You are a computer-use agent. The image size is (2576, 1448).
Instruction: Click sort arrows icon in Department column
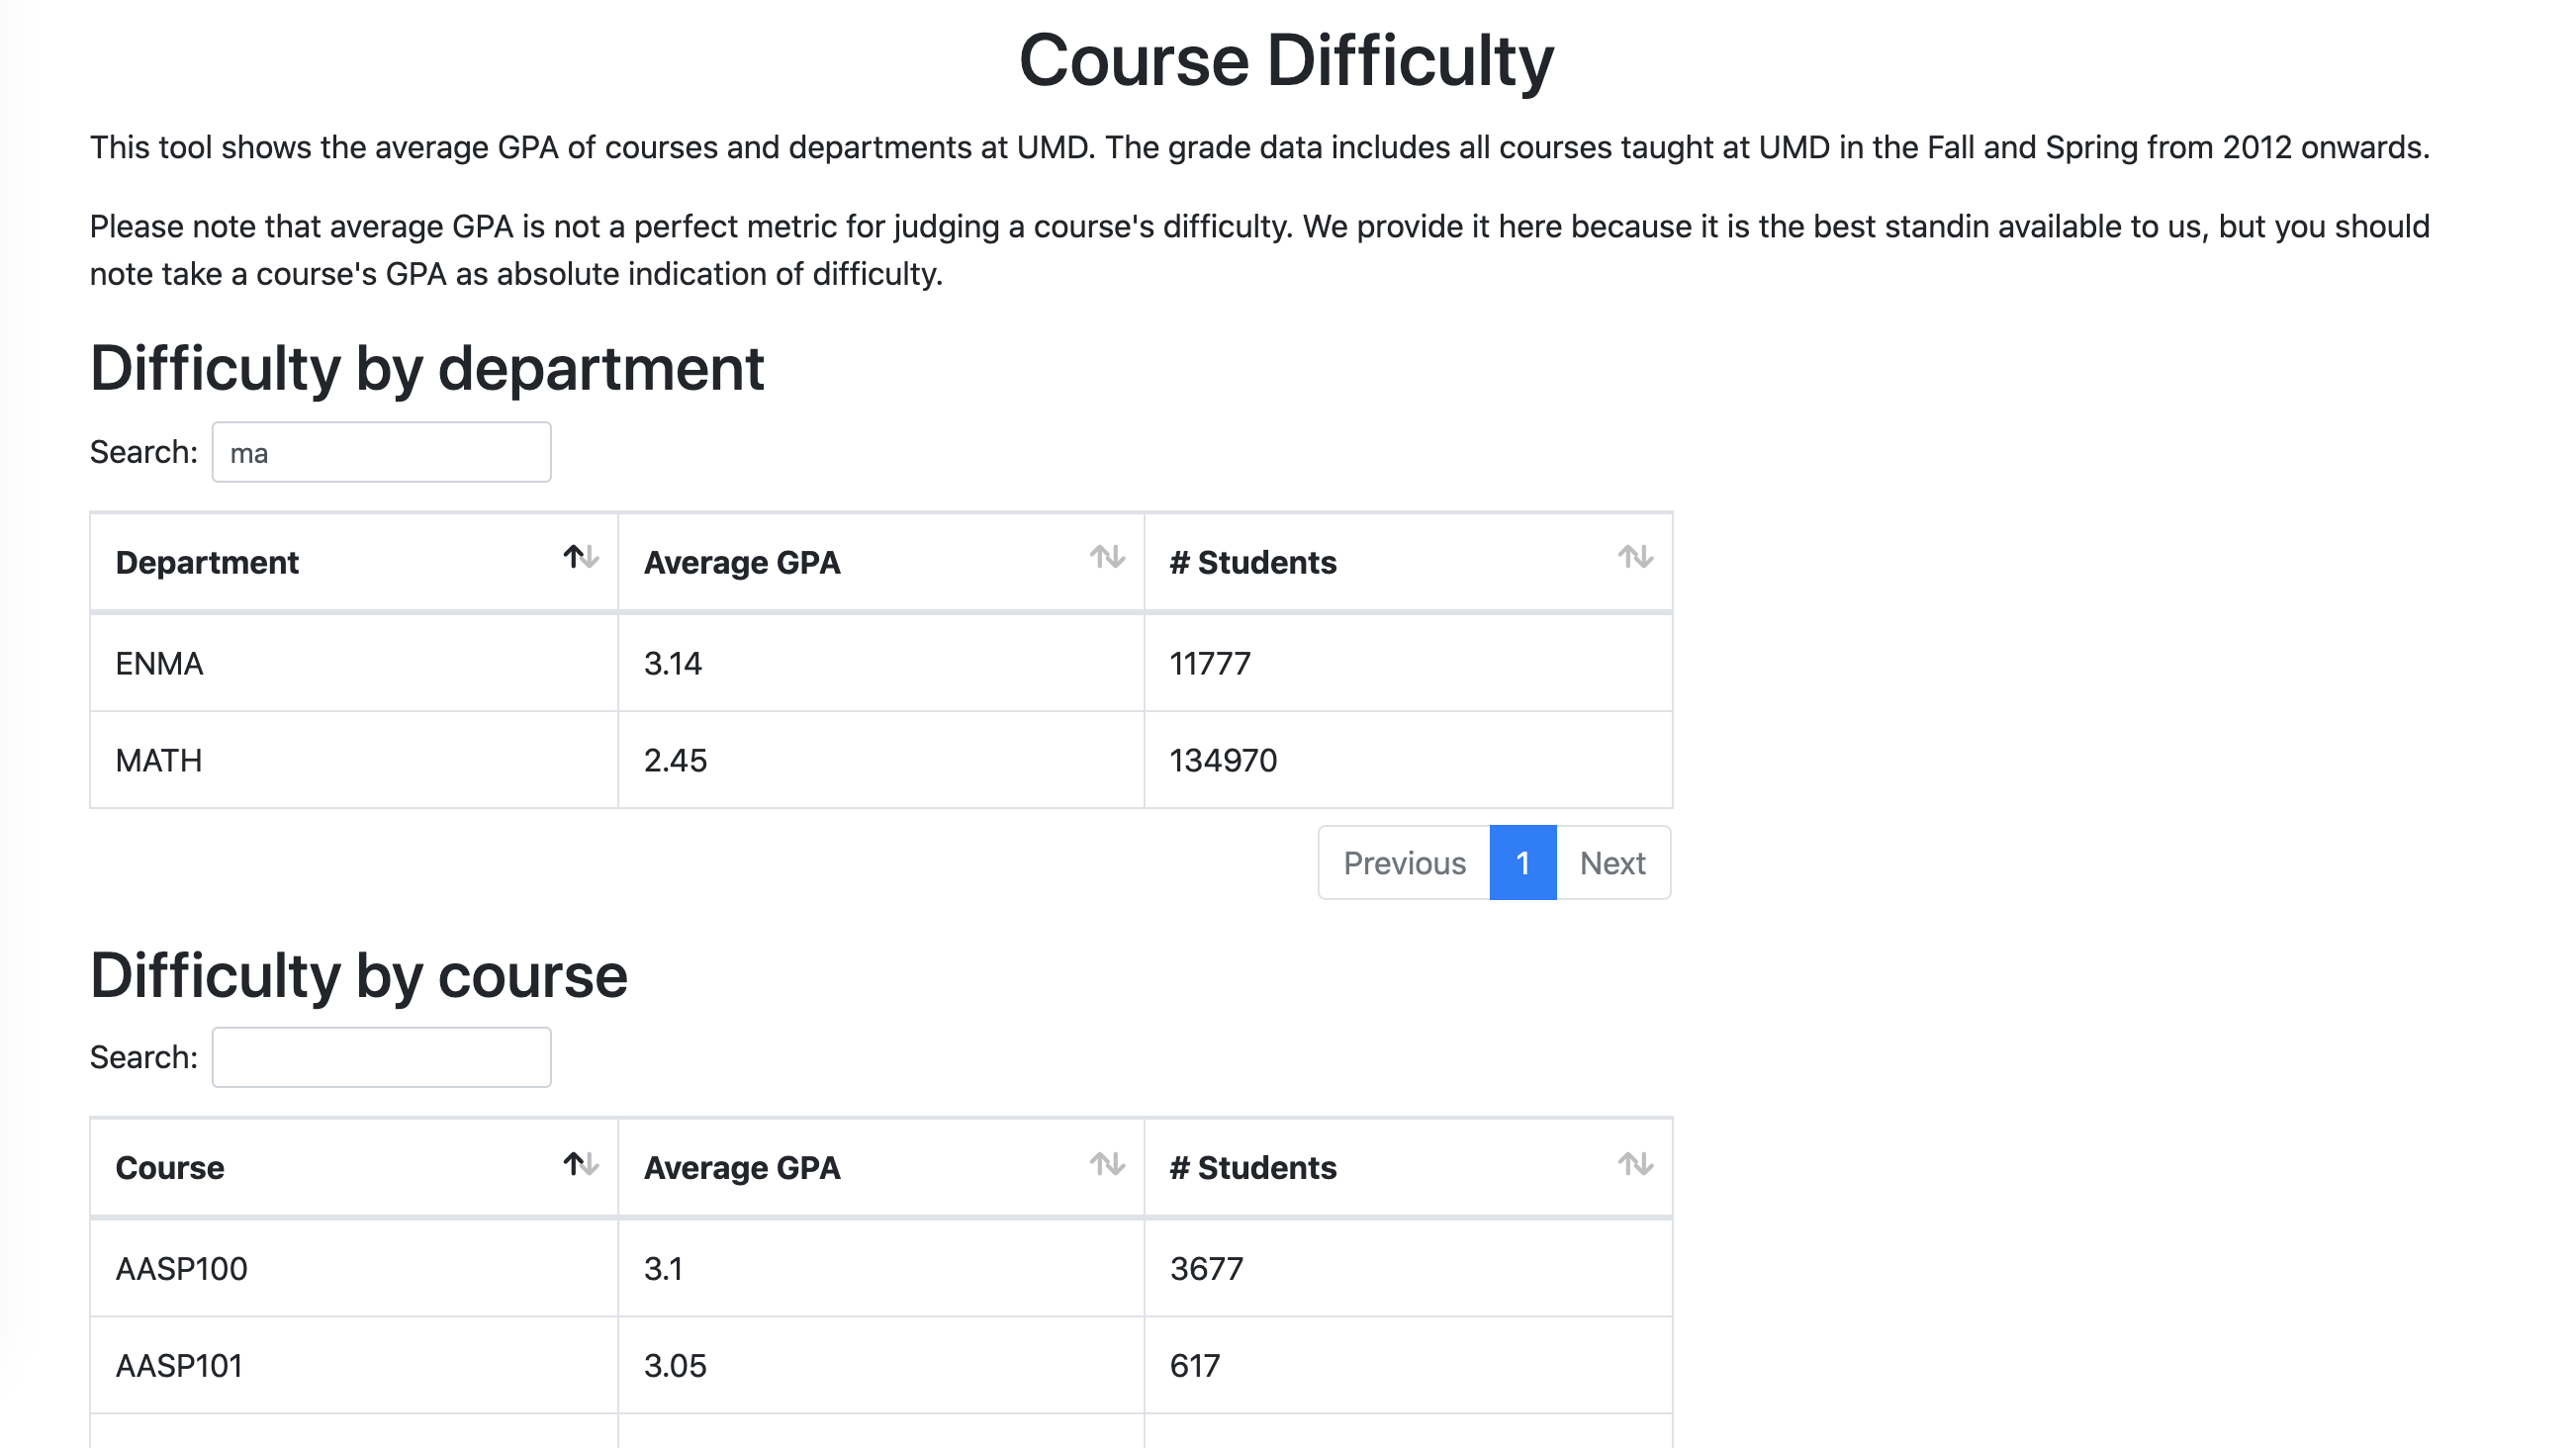[581, 557]
